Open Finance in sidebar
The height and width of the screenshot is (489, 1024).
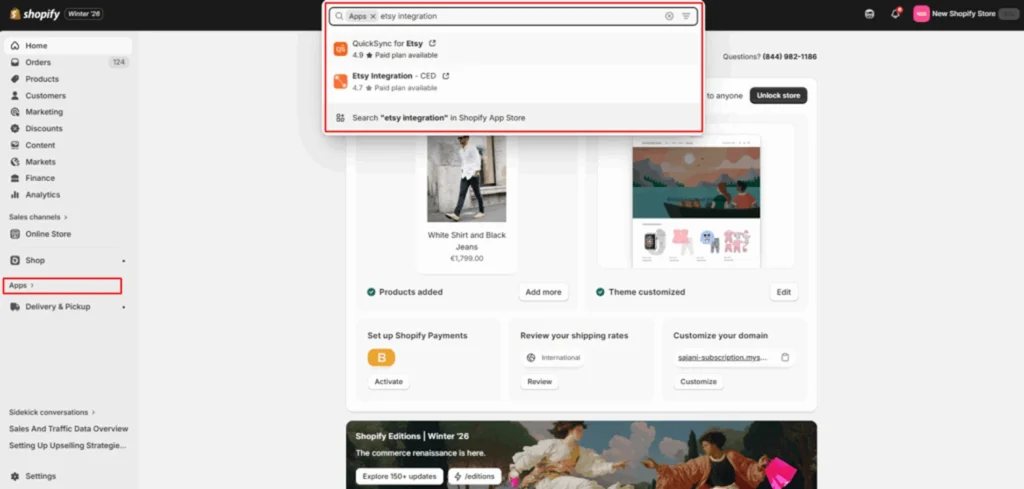point(68,178)
